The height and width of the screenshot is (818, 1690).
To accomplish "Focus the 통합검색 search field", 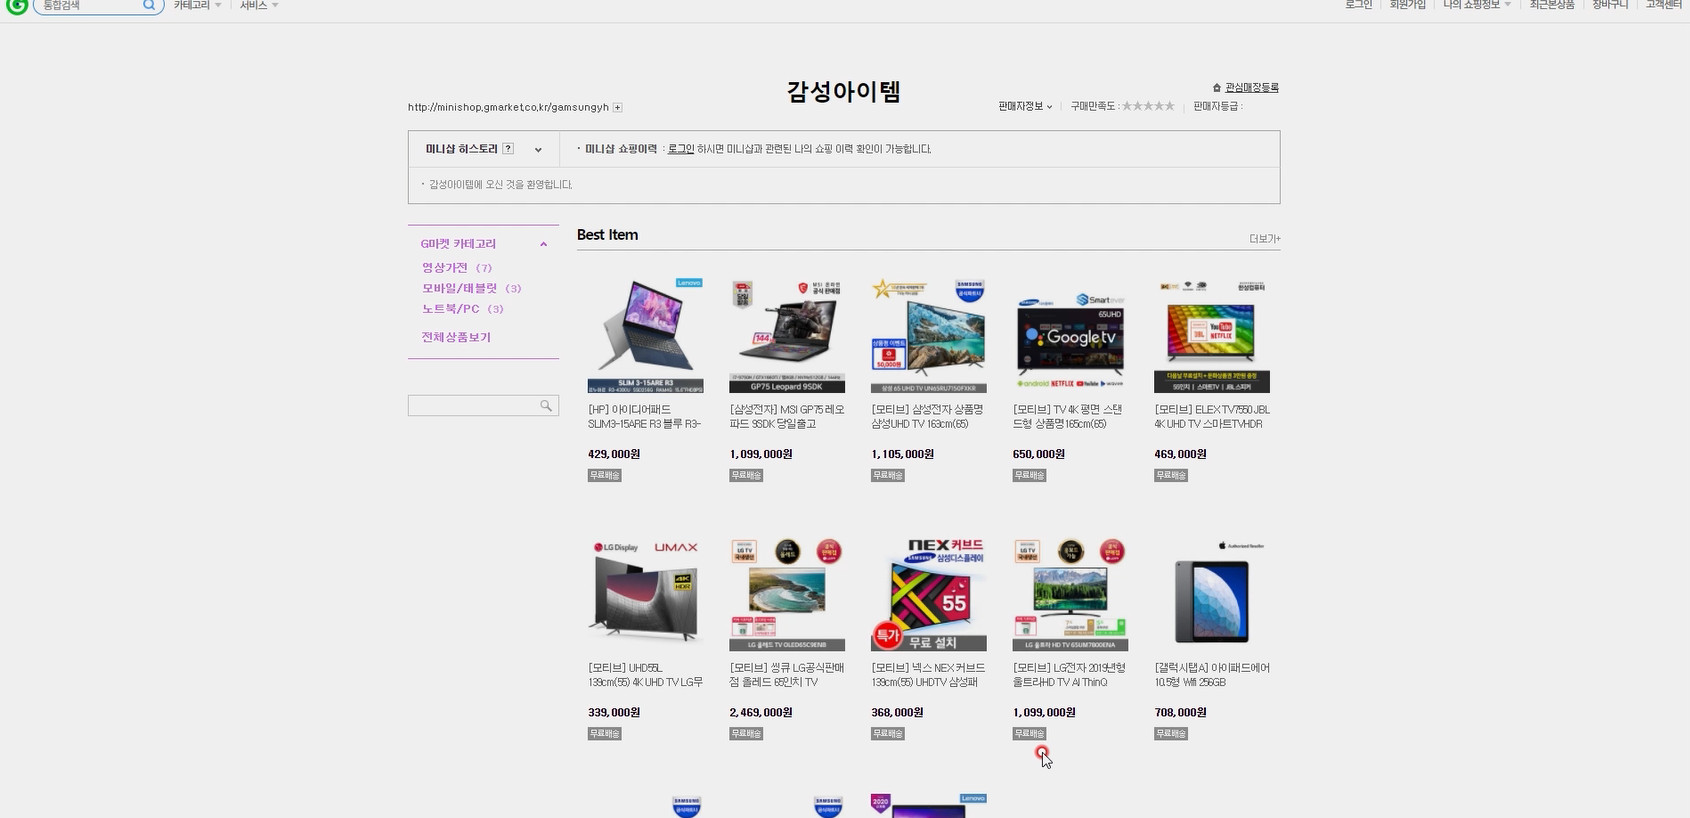I will (x=88, y=5).
